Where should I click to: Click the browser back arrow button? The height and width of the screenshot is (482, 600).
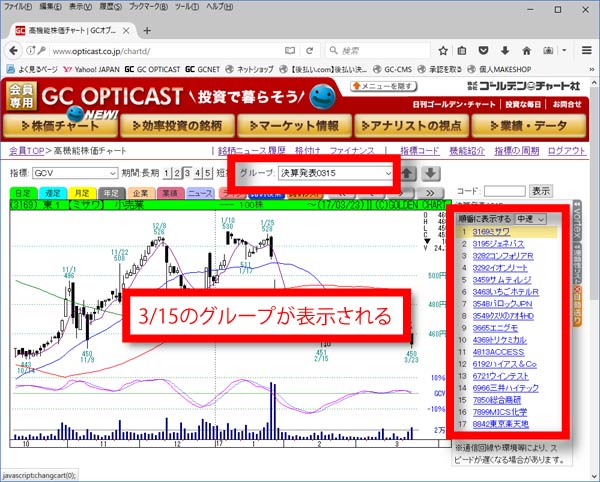(13, 50)
